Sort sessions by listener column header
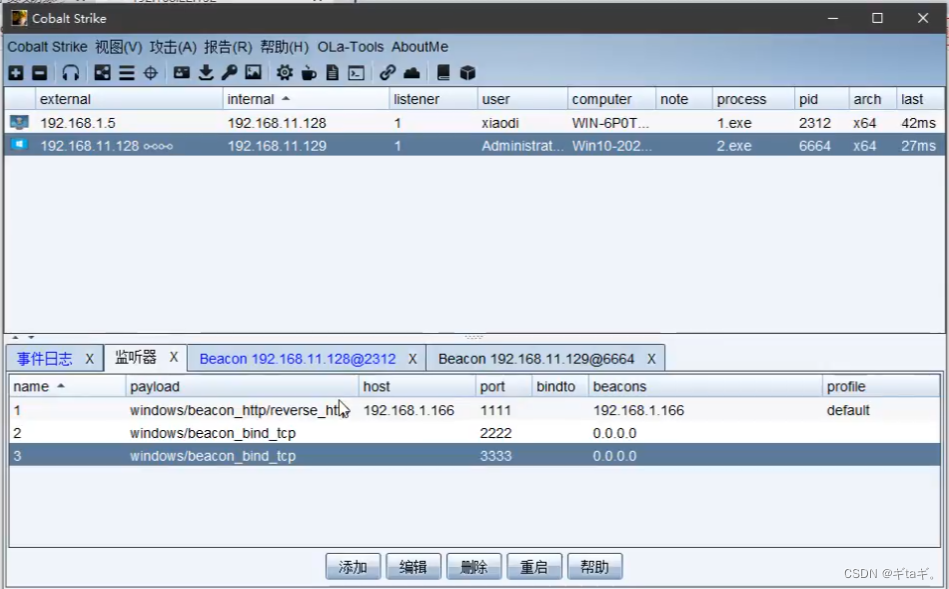 point(433,99)
